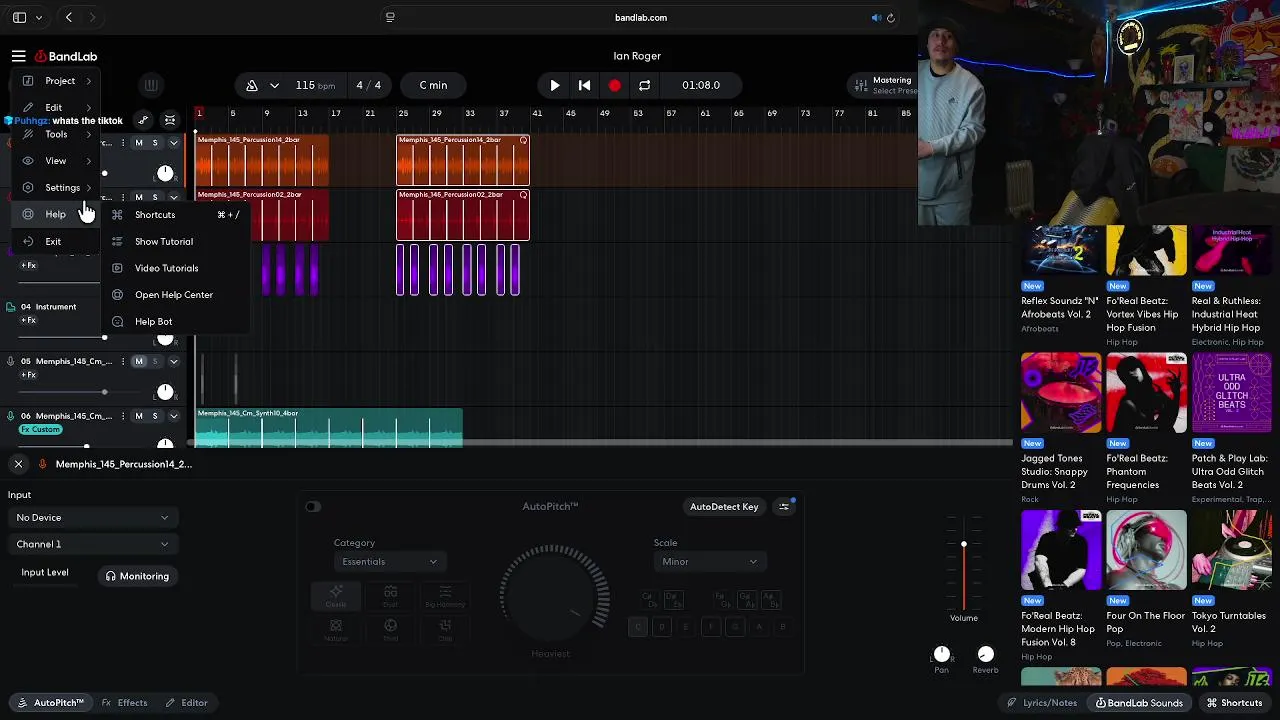Open the No Device input dropdown
The height and width of the screenshot is (720, 1280).
[92, 518]
